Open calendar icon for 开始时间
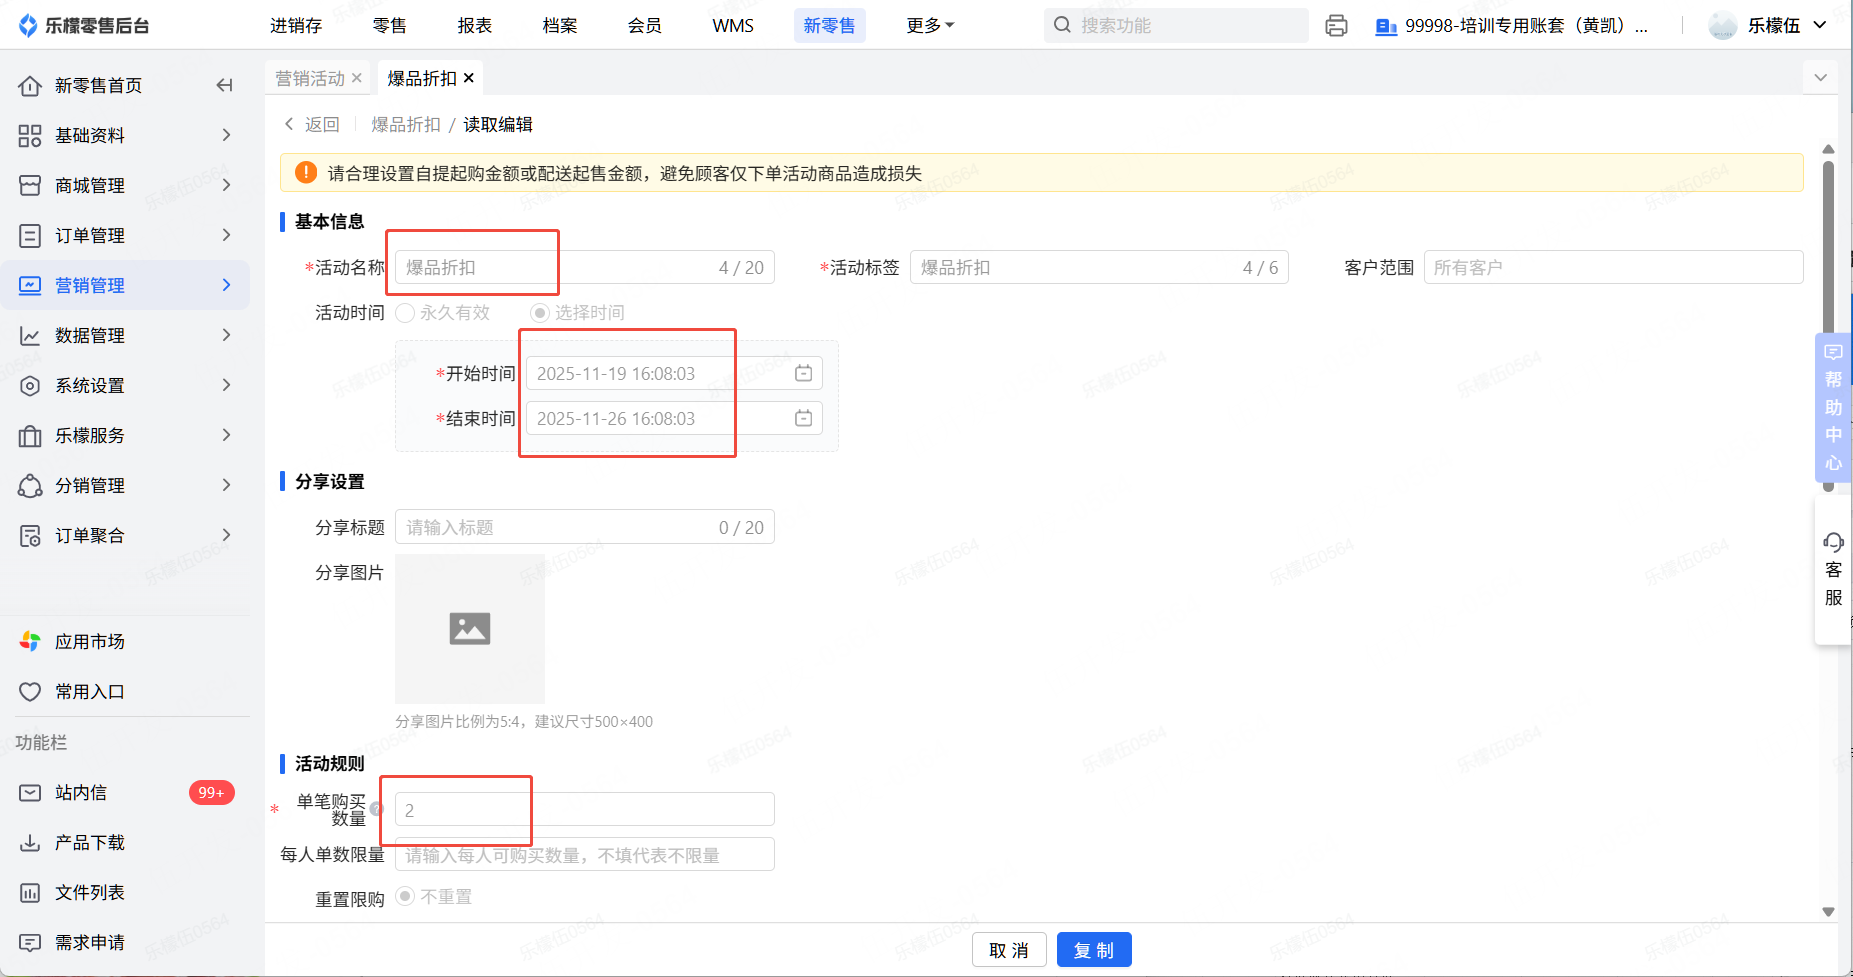This screenshot has height=977, width=1853. 803,373
